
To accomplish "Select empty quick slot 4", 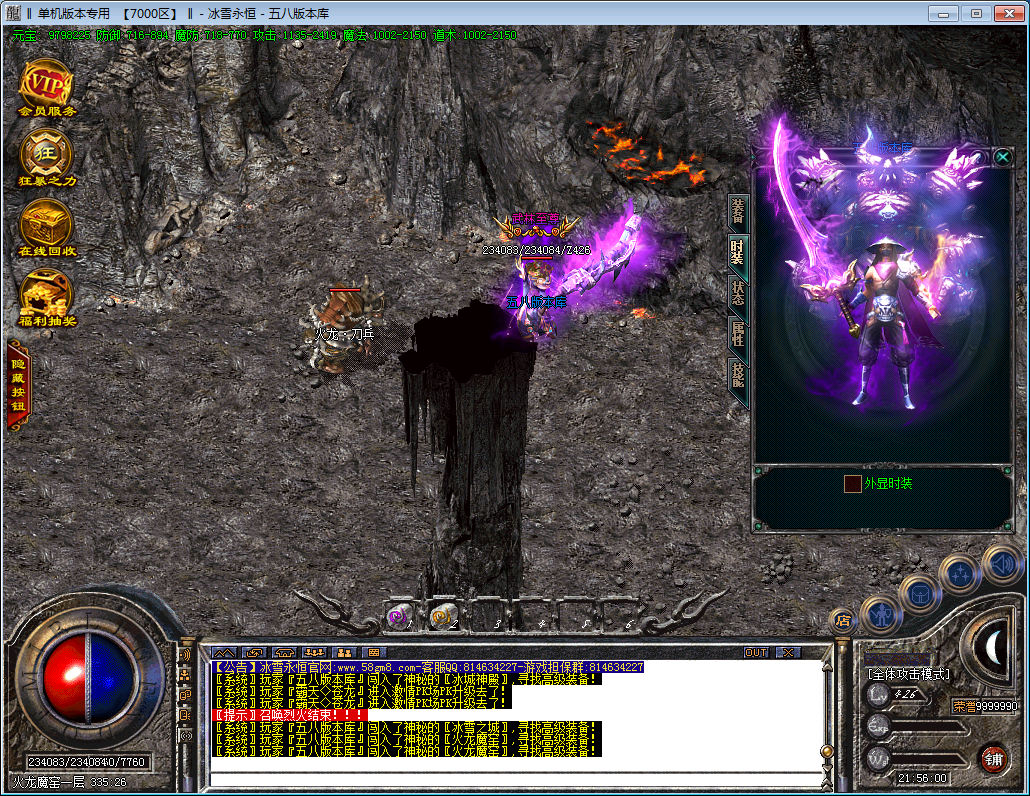I will (533, 616).
